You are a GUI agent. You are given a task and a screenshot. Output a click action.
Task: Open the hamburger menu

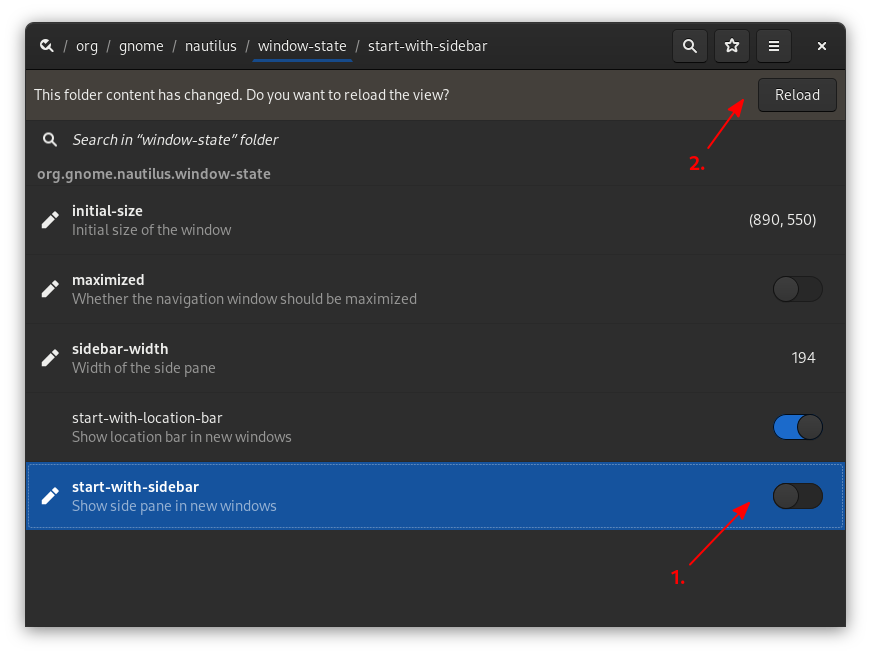[773, 45]
